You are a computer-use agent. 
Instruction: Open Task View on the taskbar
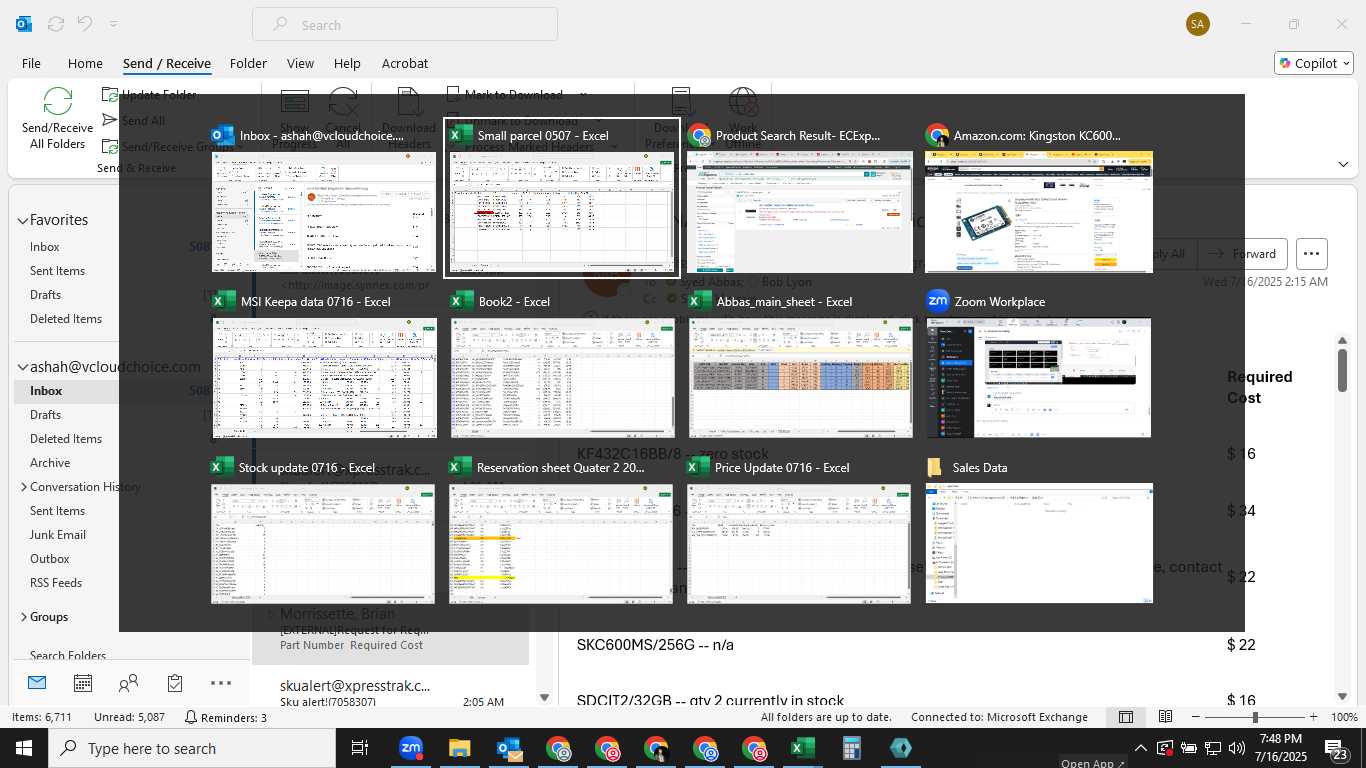coord(360,748)
